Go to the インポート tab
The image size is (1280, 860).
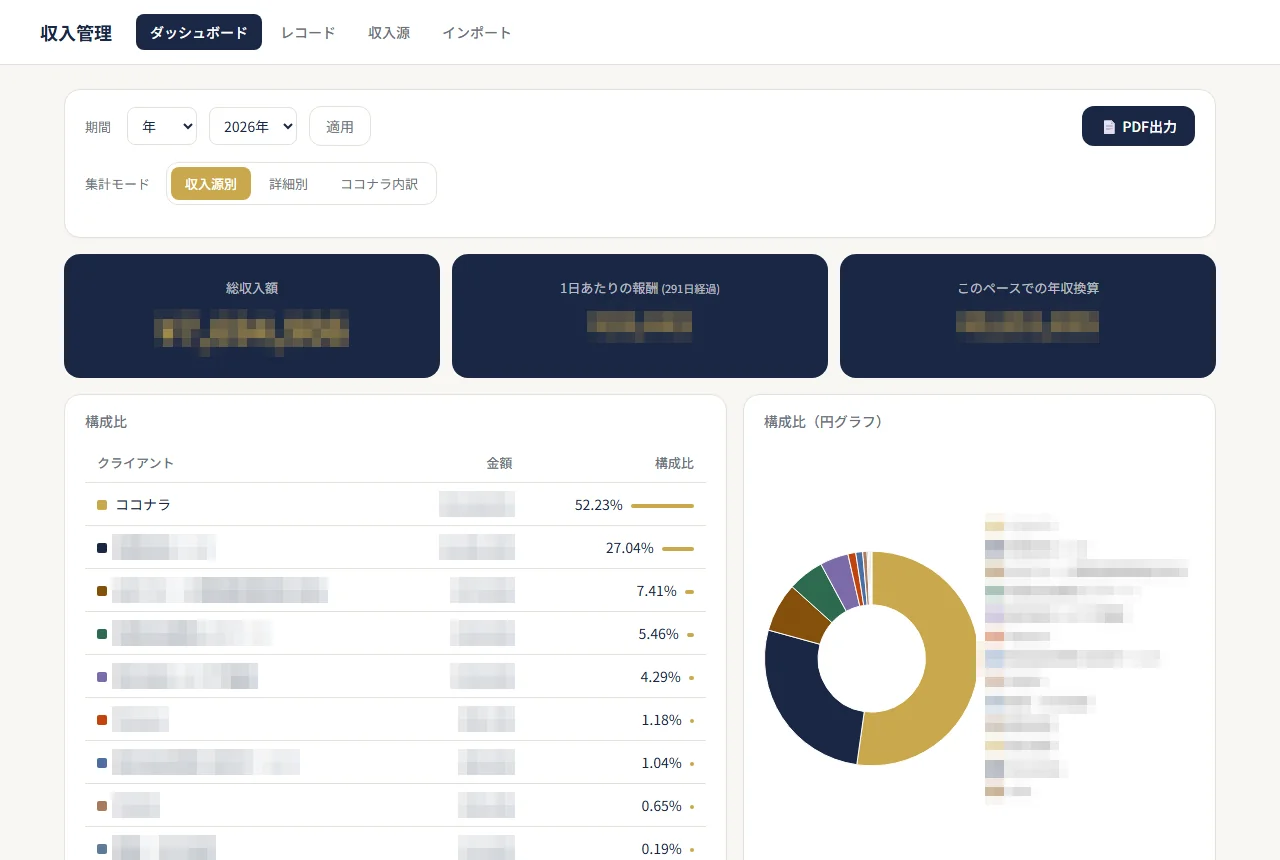coord(477,32)
